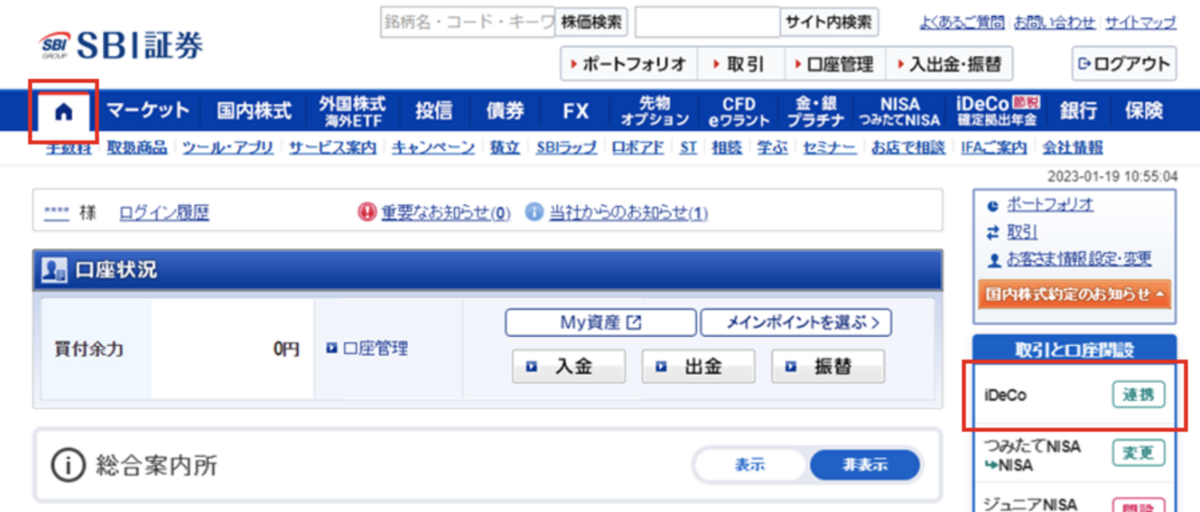Click the 総合案内所 info circle icon

(x=66, y=465)
